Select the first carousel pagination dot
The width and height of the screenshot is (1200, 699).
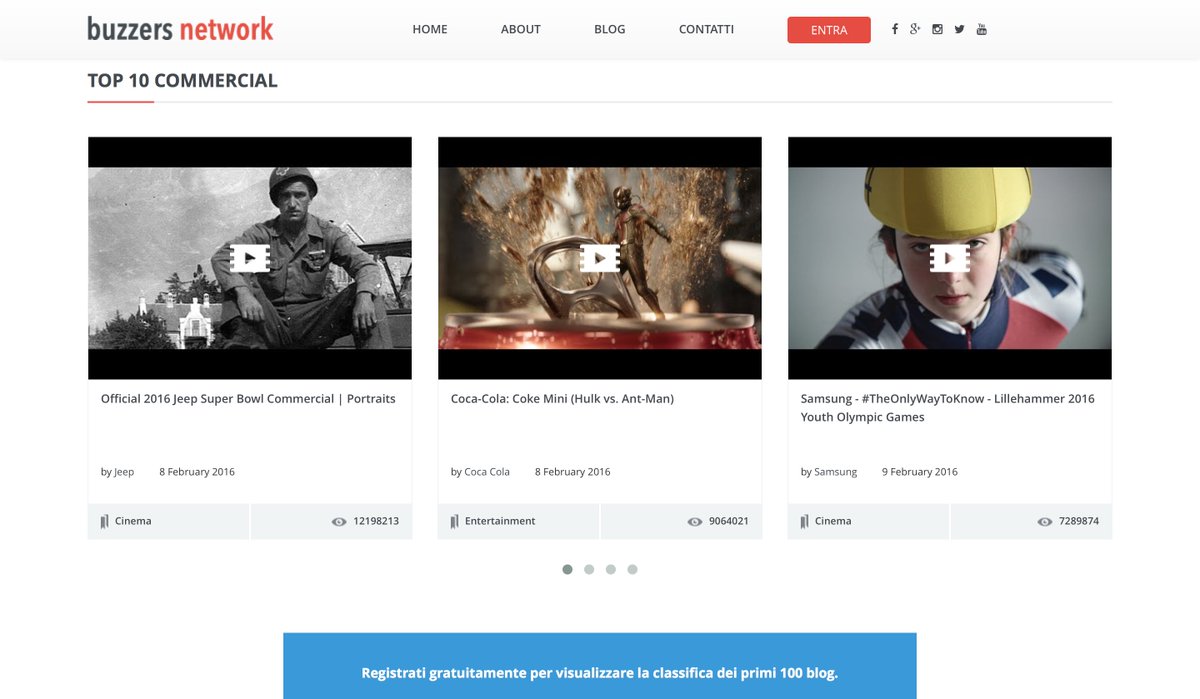click(567, 569)
